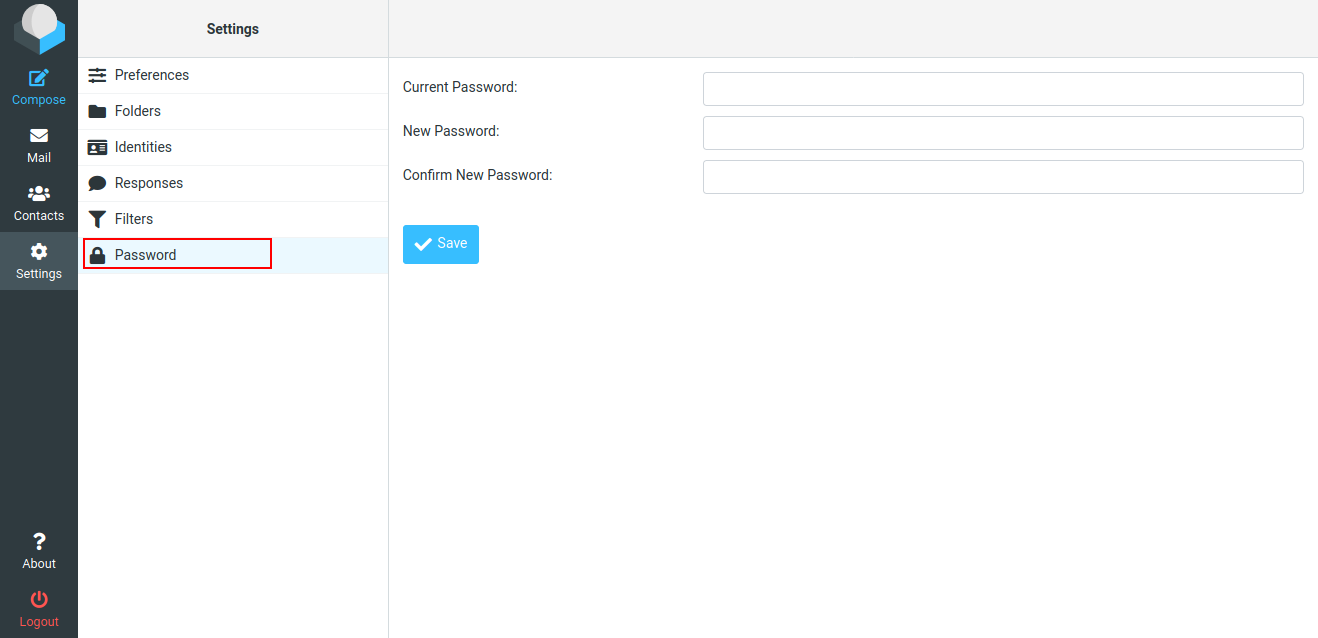This screenshot has width=1318, height=638.
Task: Click the Save button
Action: point(441,244)
